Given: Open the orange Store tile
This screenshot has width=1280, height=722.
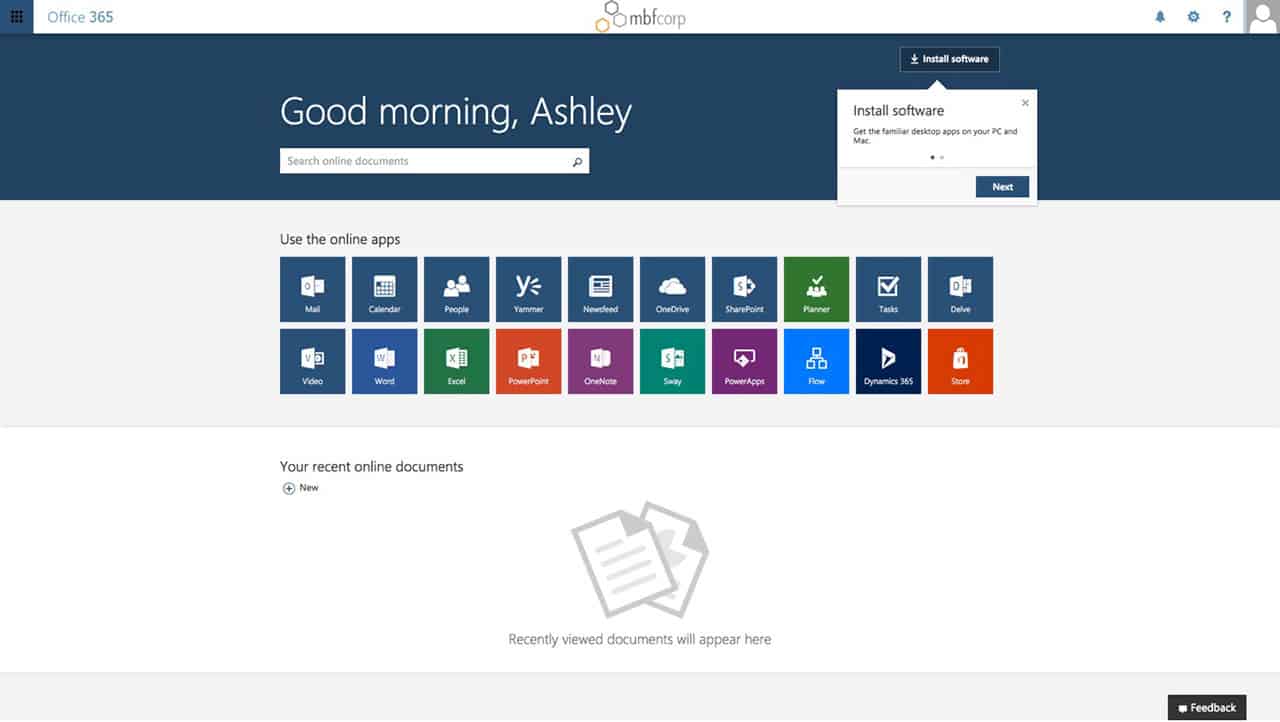Looking at the screenshot, I should click(x=961, y=361).
